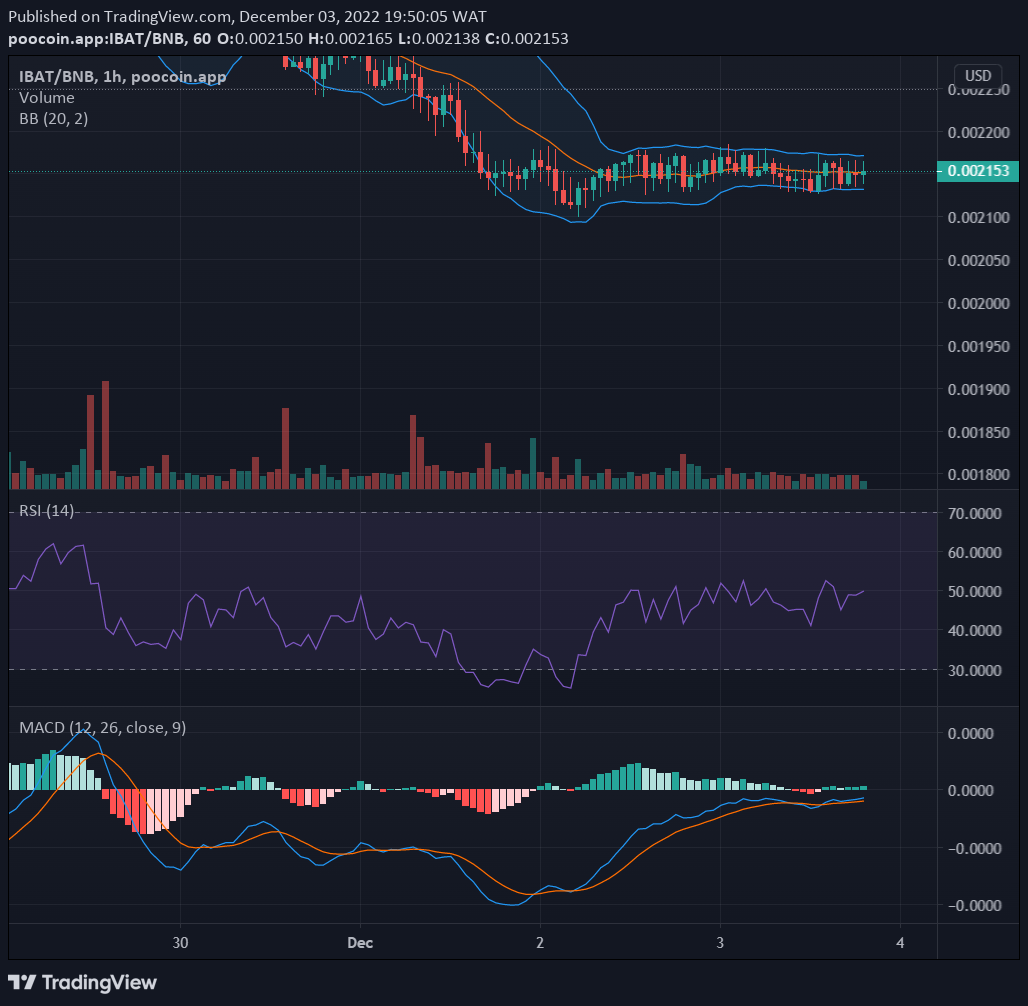This screenshot has width=1028, height=1006.
Task: Click the 0.002050 price axis label
Action: [x=978, y=260]
